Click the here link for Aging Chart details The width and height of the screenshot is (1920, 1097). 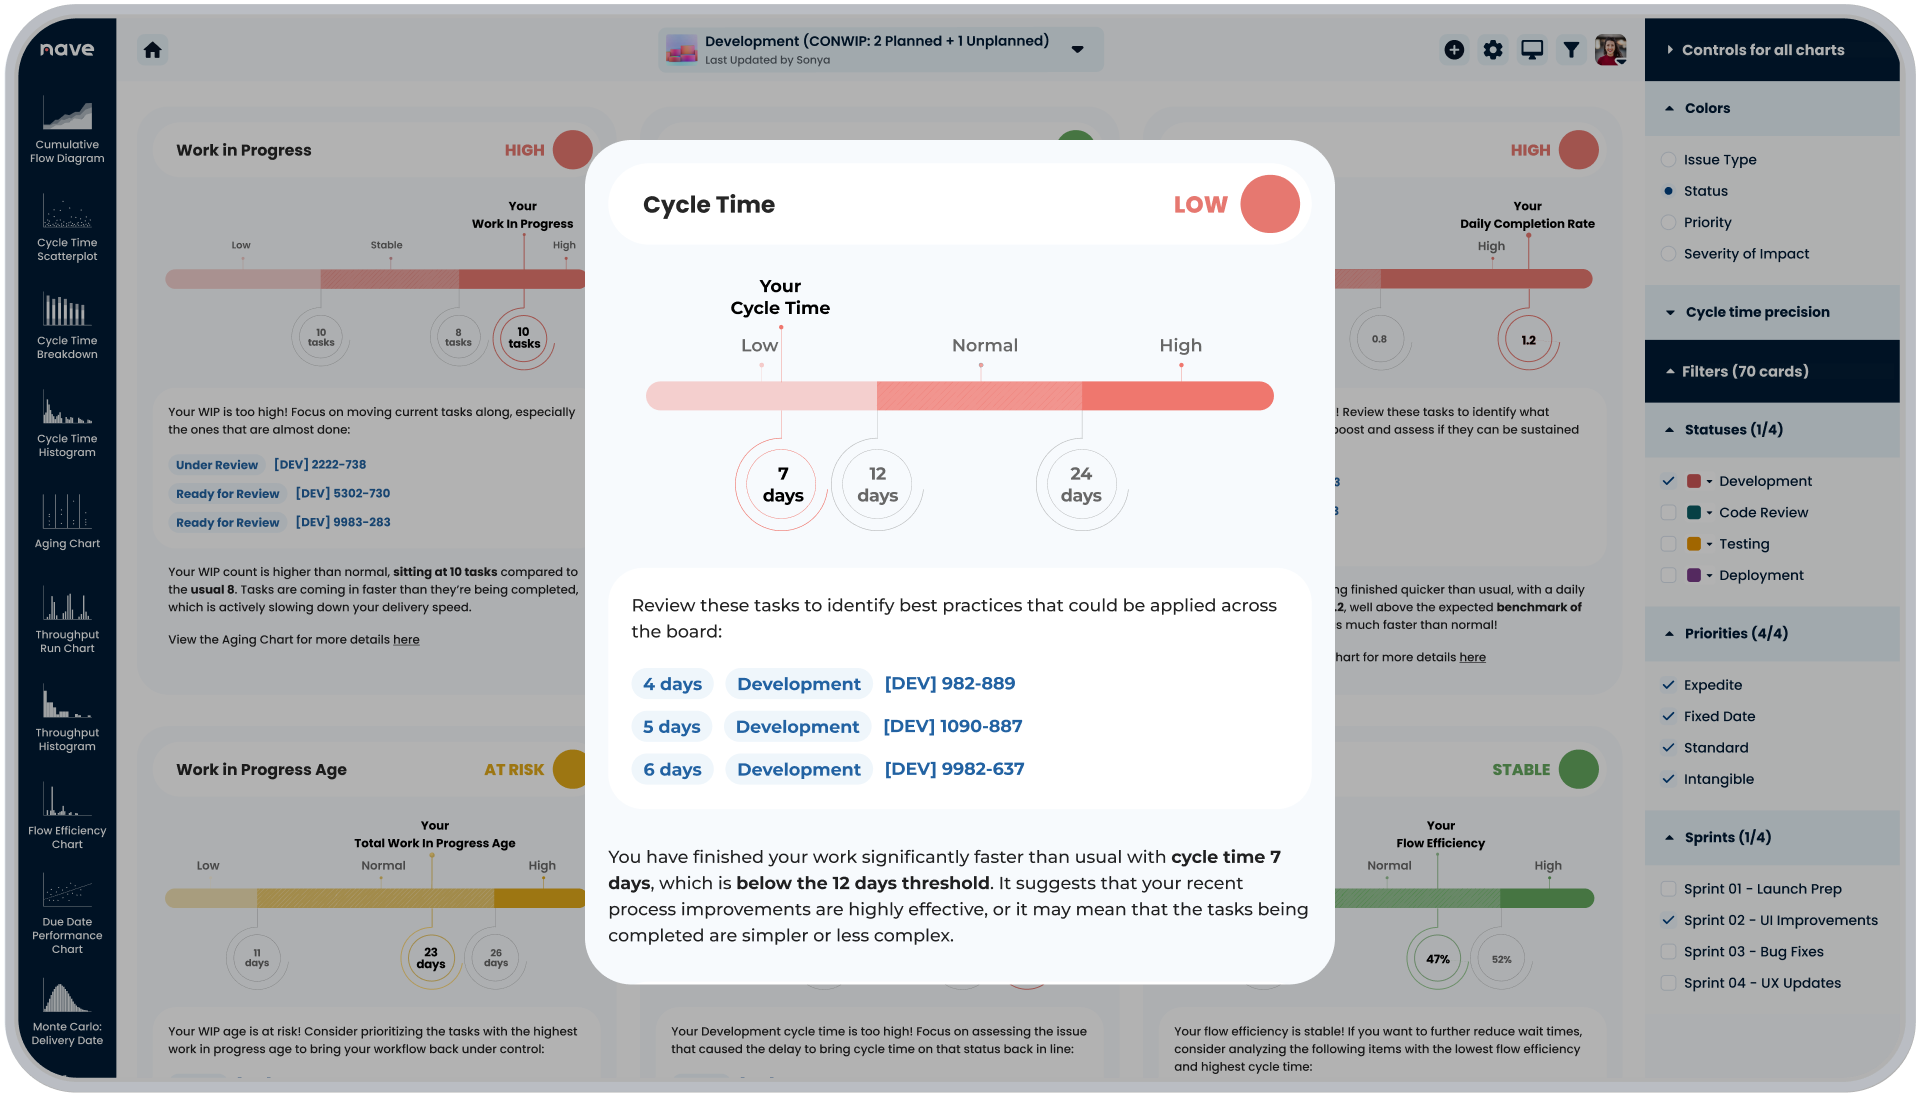[406, 639]
